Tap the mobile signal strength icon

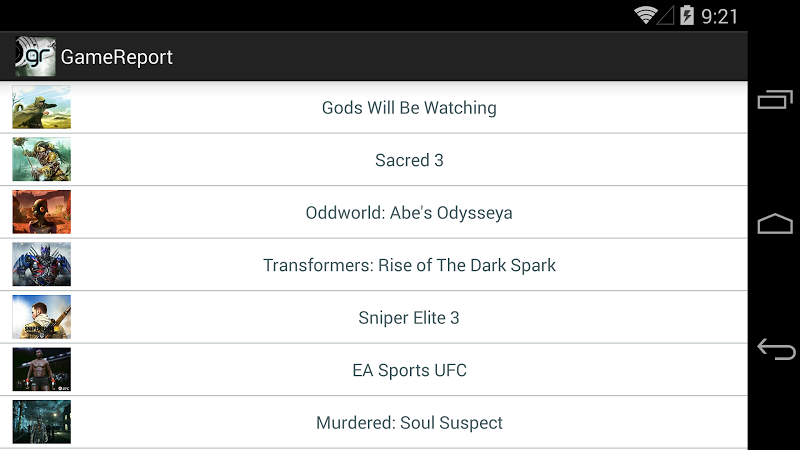pyautogui.click(x=665, y=16)
